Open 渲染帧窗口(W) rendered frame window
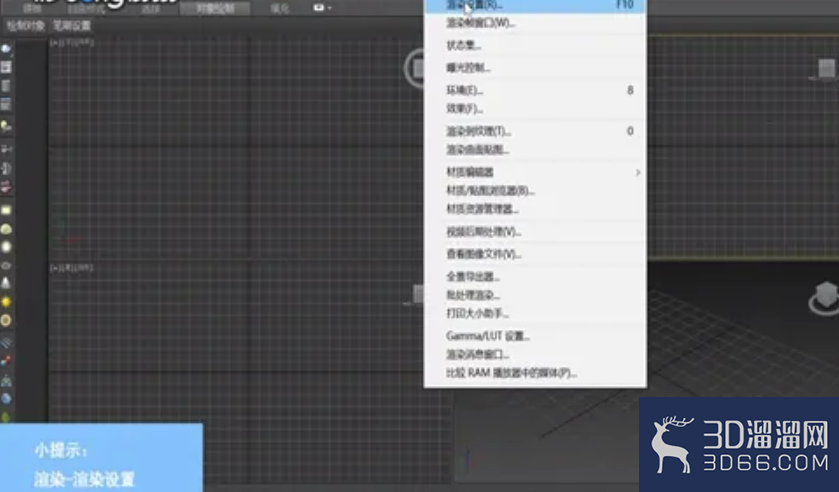This screenshot has width=839, height=492. 535,23
